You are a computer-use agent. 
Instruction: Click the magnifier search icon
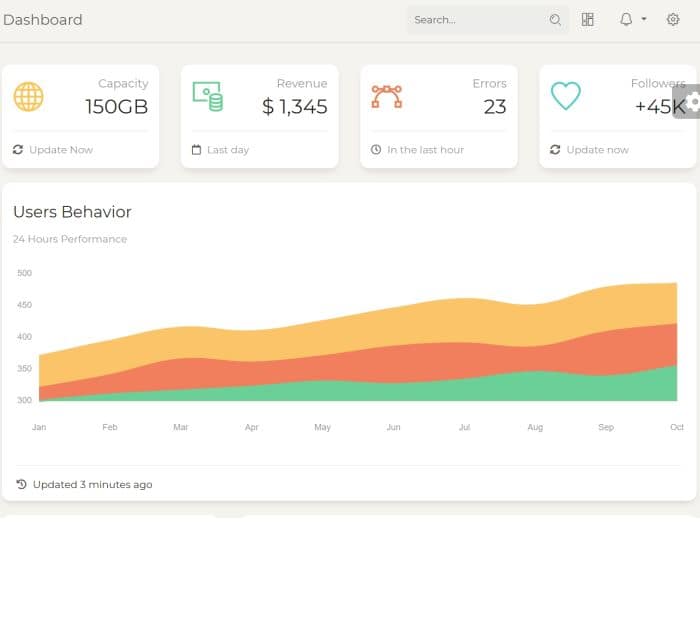point(556,20)
